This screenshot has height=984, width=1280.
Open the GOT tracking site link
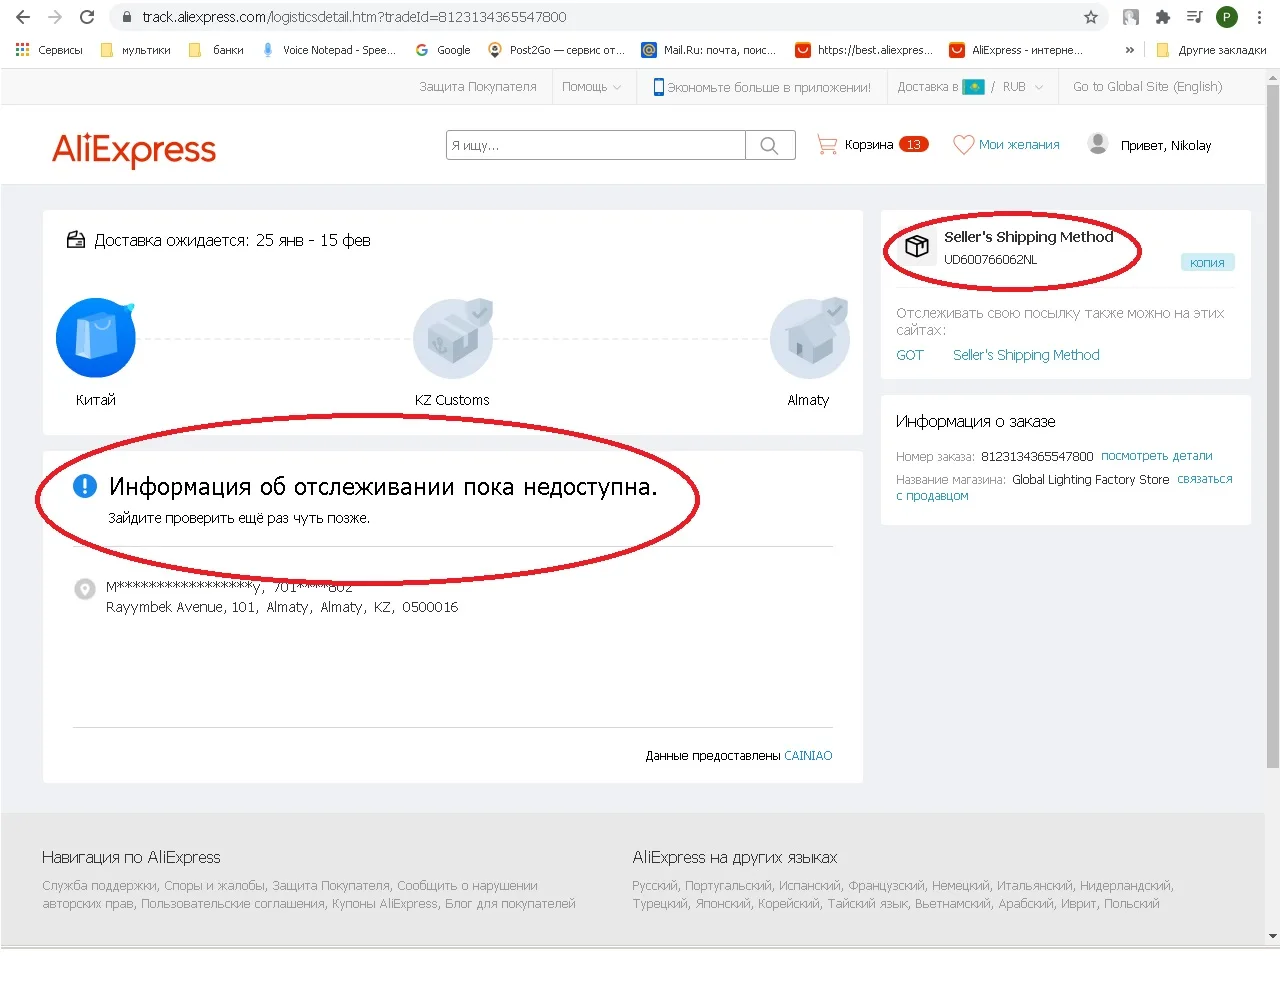coord(910,355)
